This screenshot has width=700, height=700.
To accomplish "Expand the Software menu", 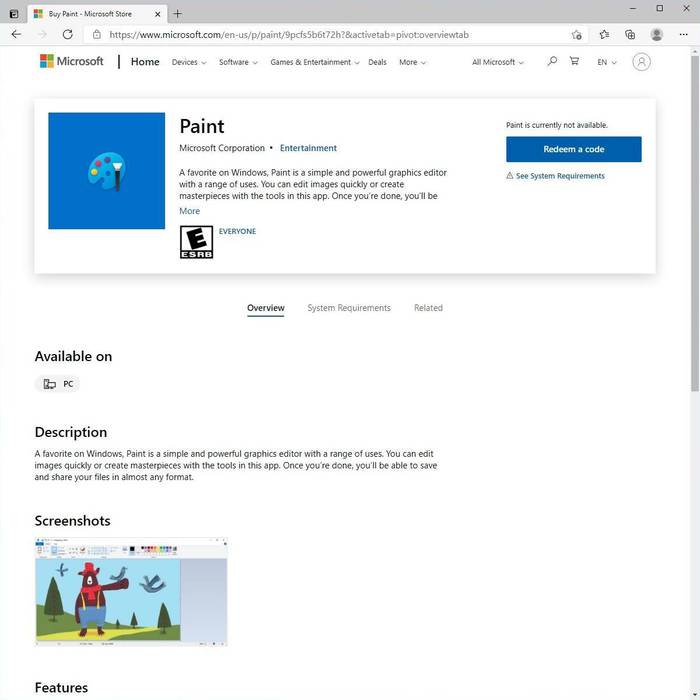I will coord(238,62).
